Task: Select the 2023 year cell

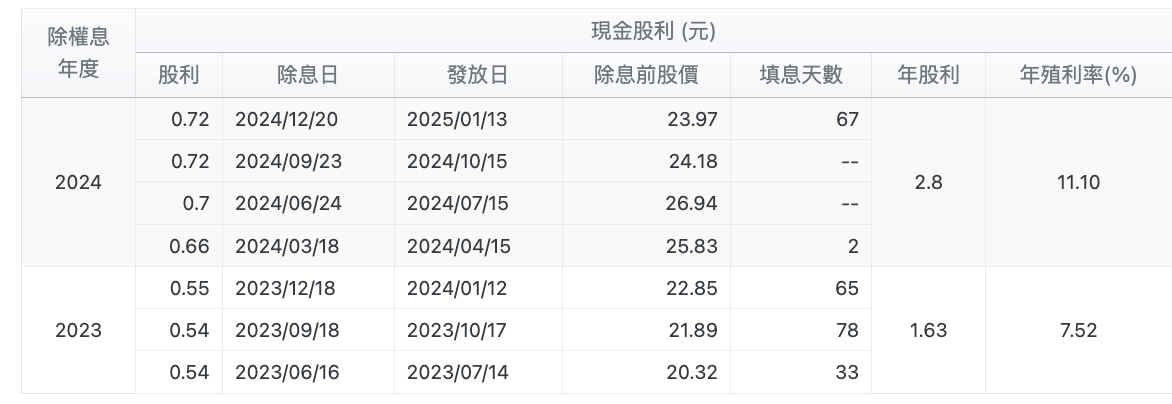Action: point(78,330)
